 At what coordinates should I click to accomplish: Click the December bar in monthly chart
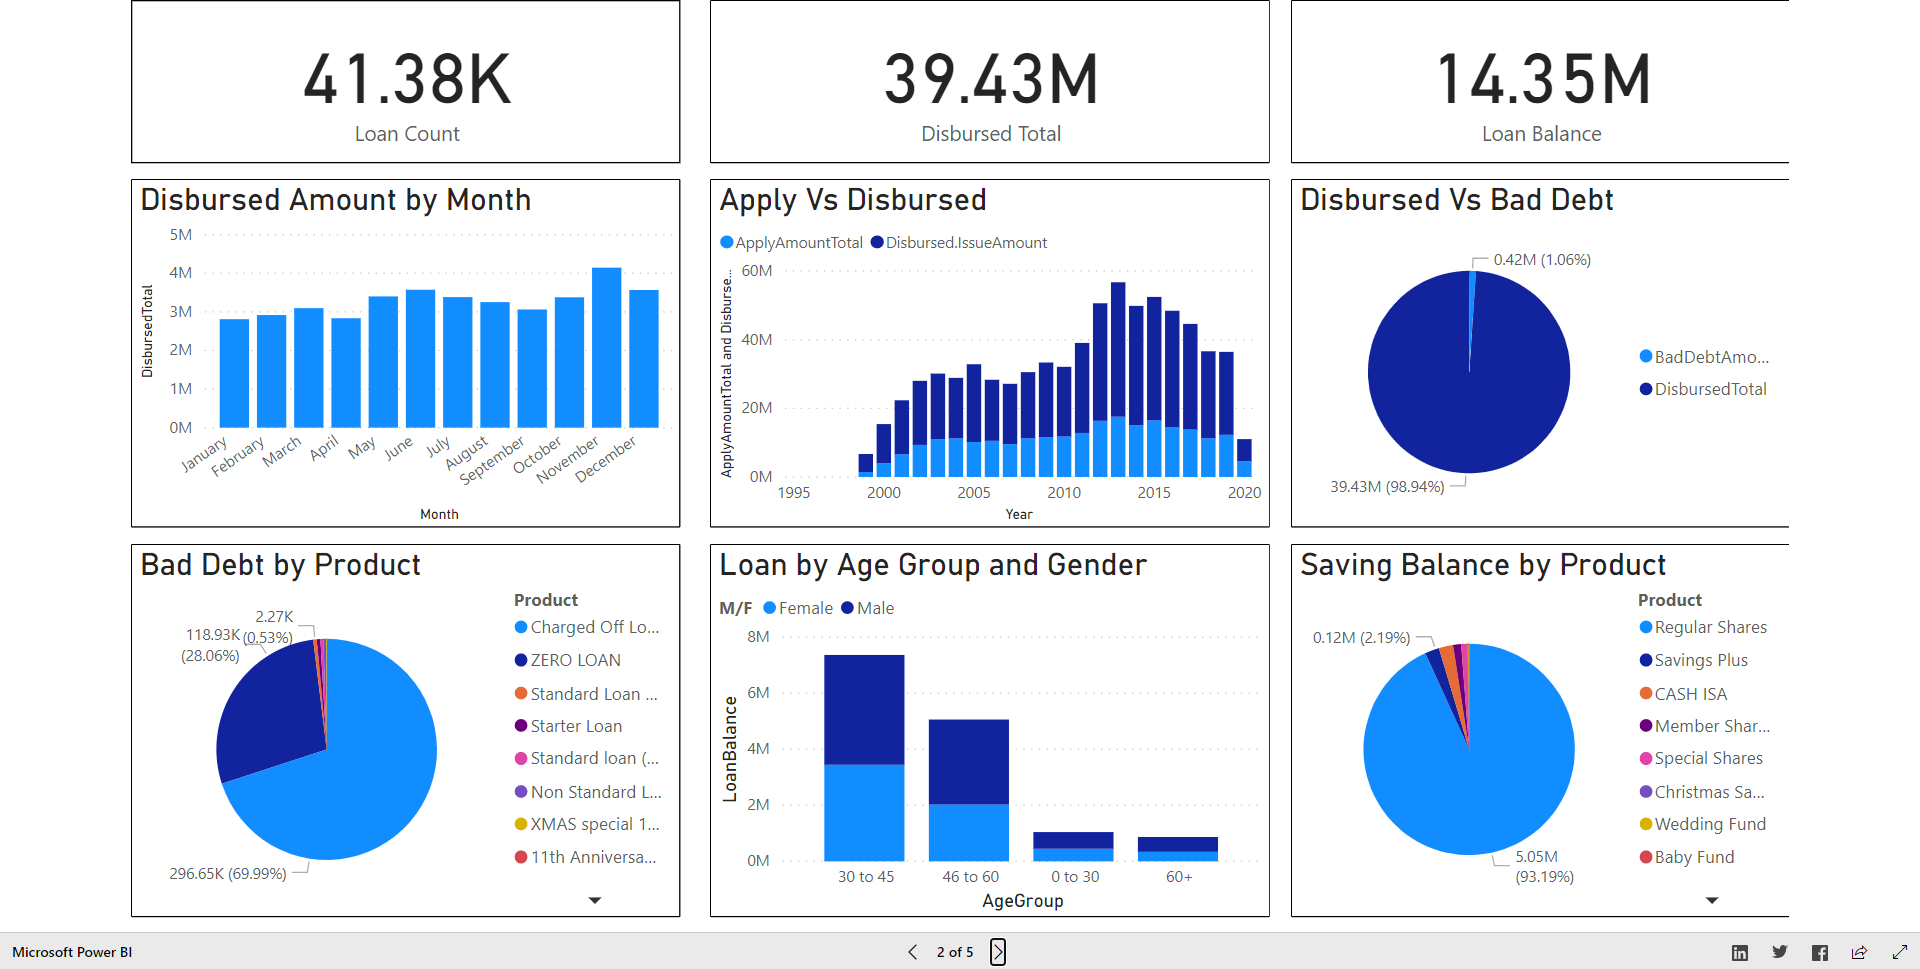pyautogui.click(x=644, y=359)
